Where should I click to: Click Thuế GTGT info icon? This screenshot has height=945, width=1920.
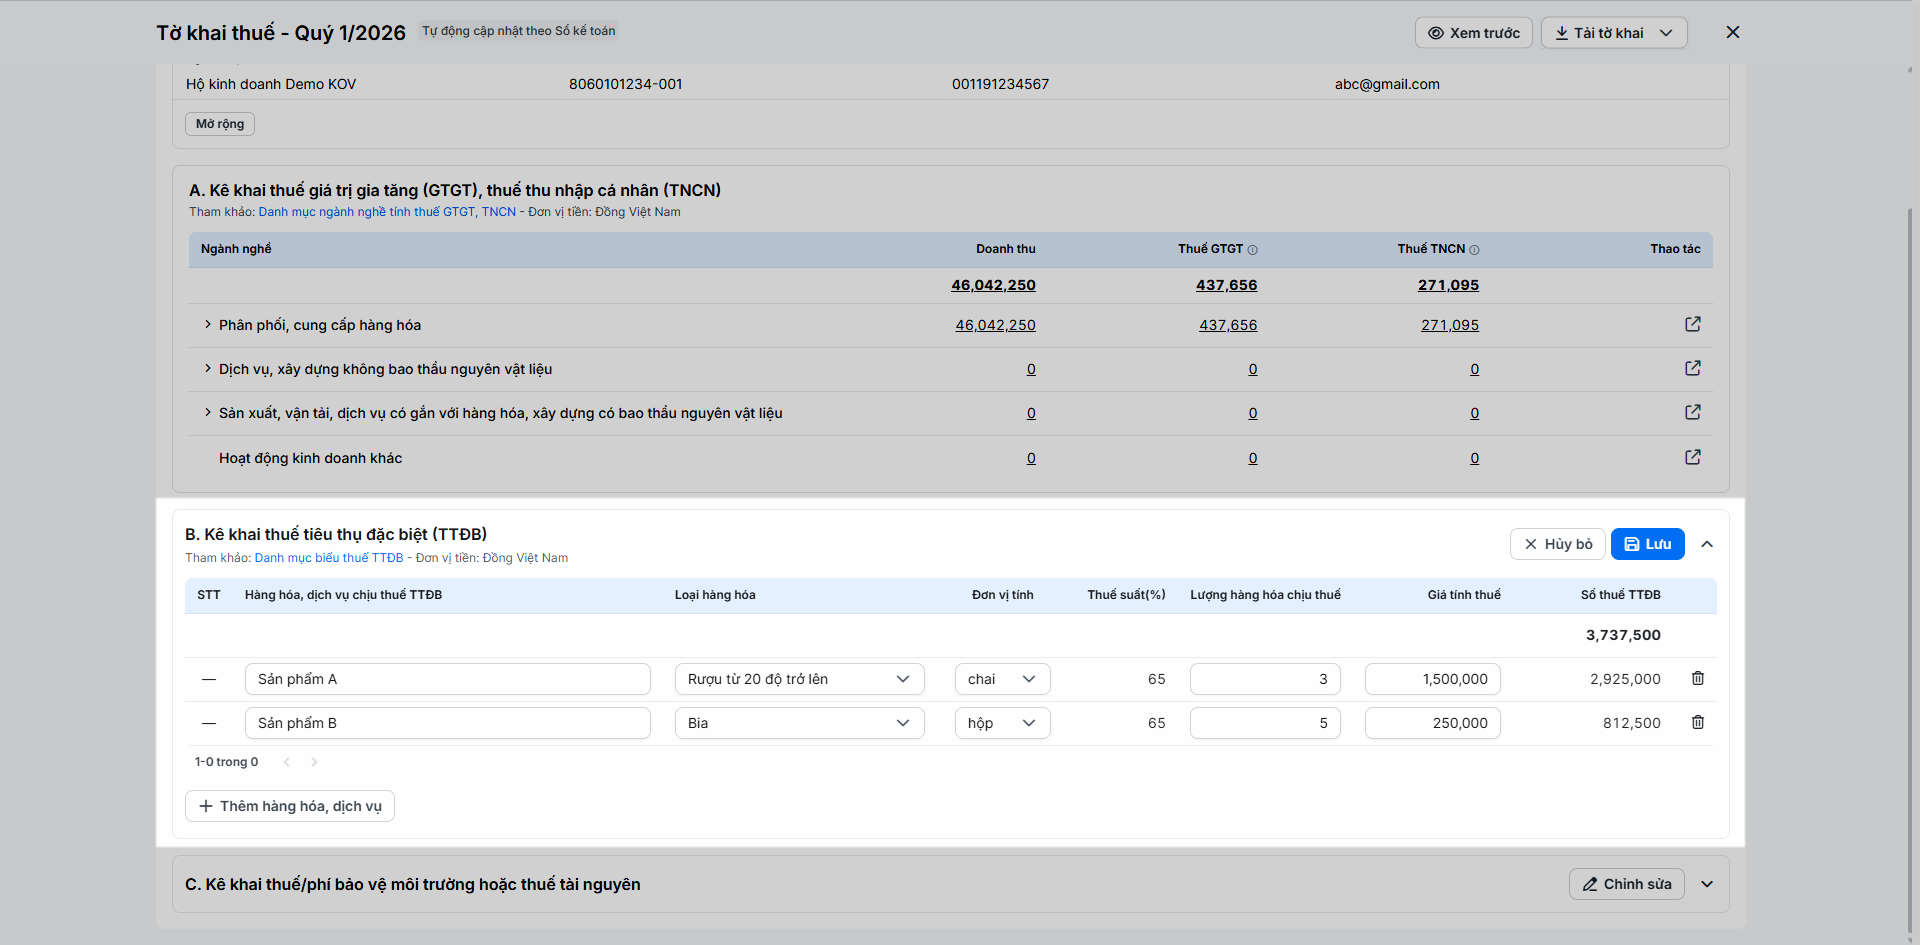click(1252, 250)
